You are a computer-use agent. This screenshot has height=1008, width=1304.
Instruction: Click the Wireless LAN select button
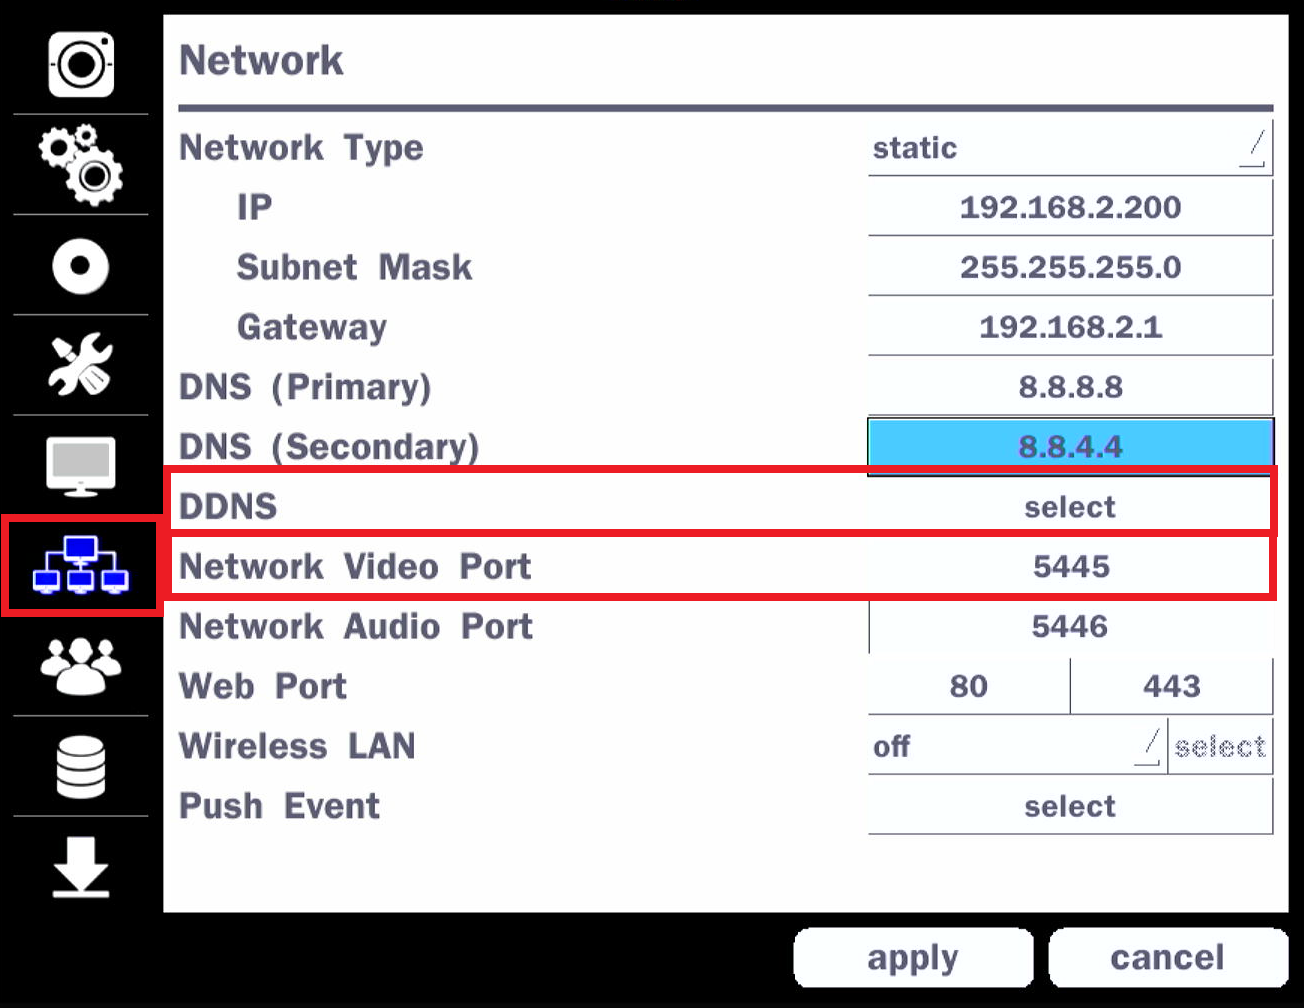(1222, 745)
